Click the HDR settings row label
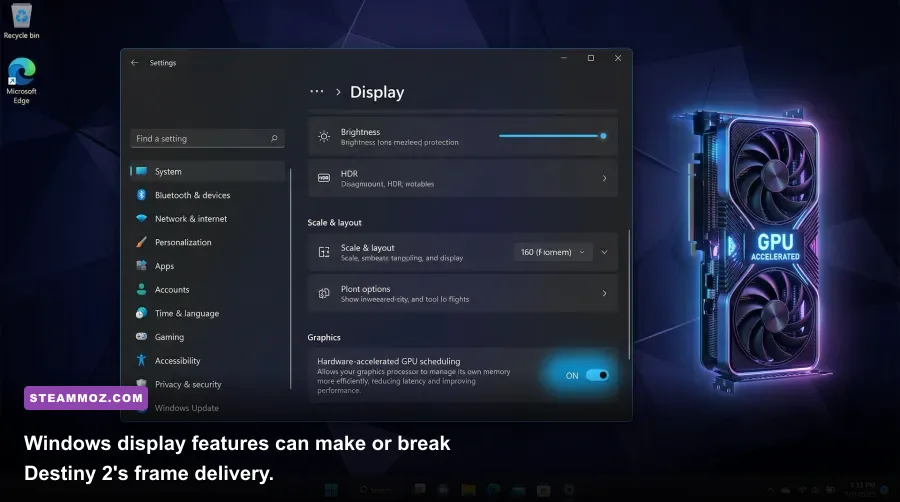This screenshot has width=900, height=502. tap(349, 173)
